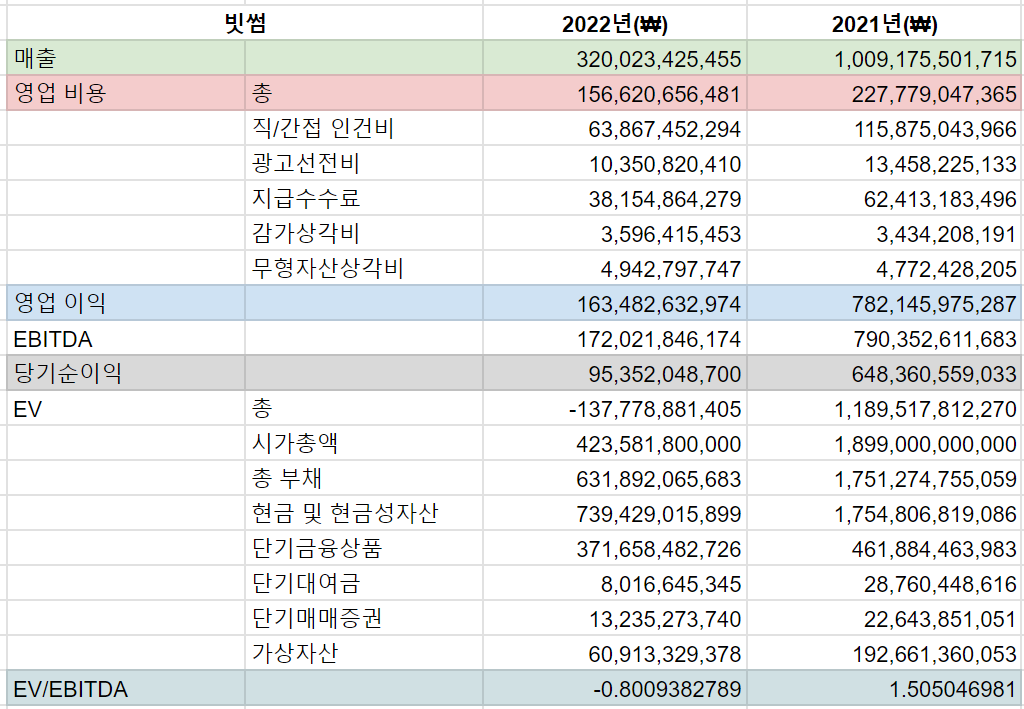The height and width of the screenshot is (709, 1024).
Task: Select value 156,620,656,481
Action: coord(658,95)
